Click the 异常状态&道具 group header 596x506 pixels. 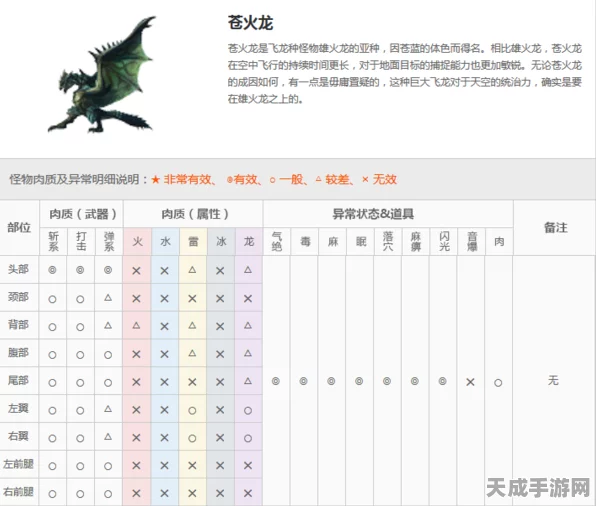[x=373, y=214]
